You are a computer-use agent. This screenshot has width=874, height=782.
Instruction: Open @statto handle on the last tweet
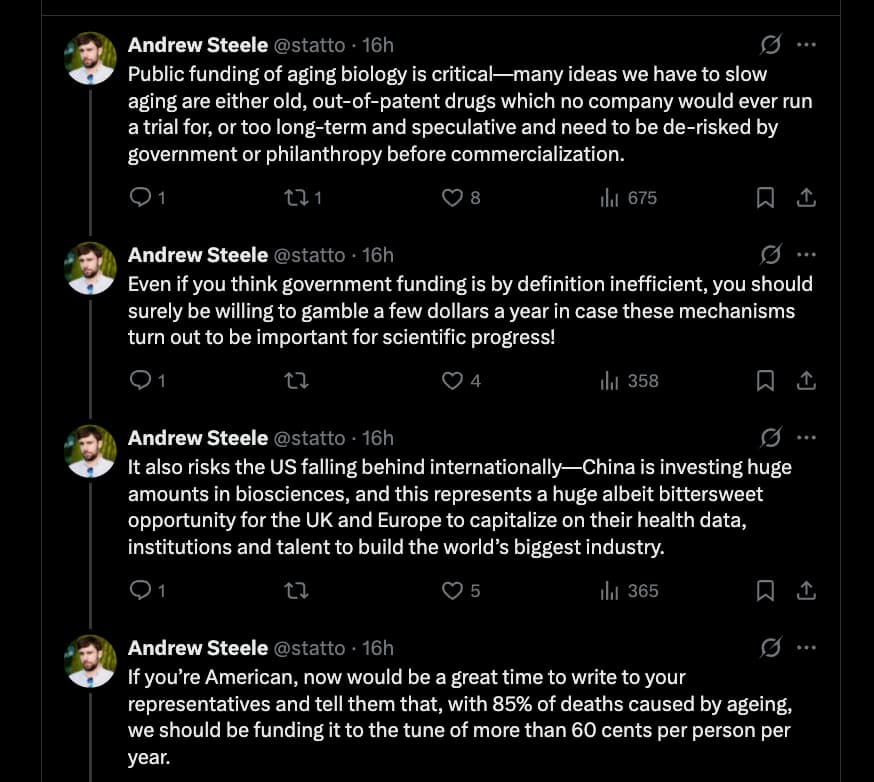pyautogui.click(x=309, y=648)
